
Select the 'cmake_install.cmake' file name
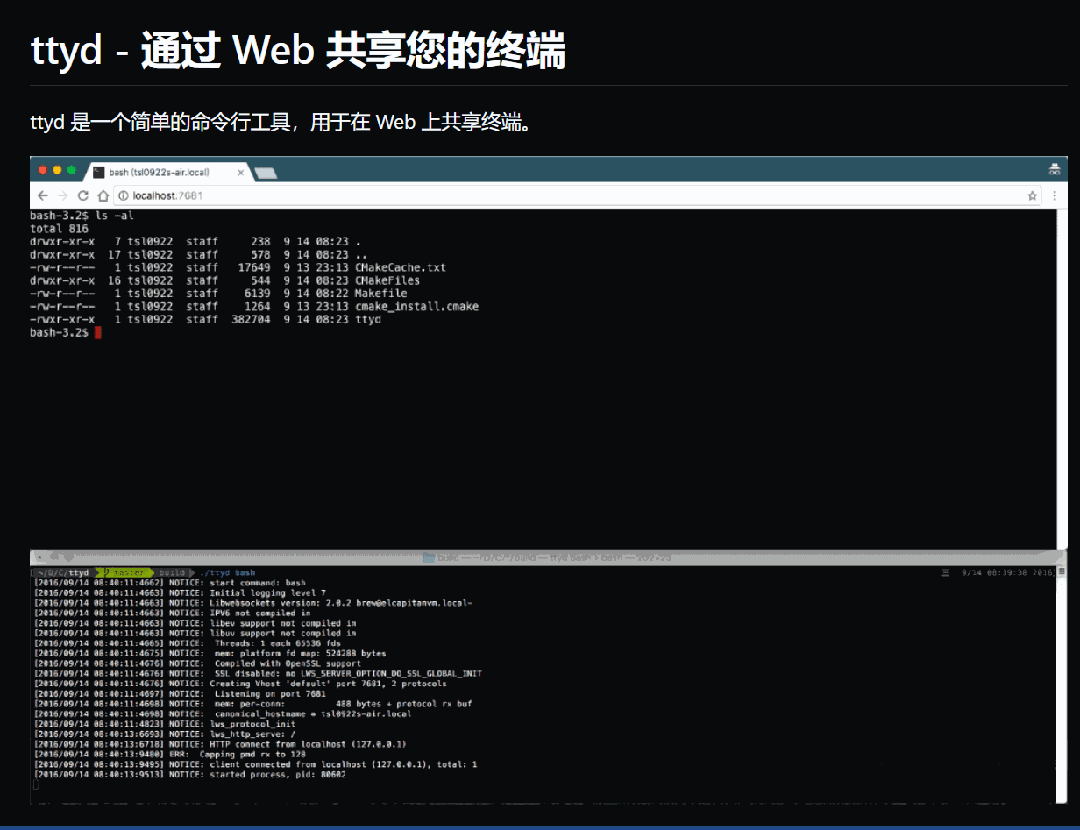click(417, 307)
